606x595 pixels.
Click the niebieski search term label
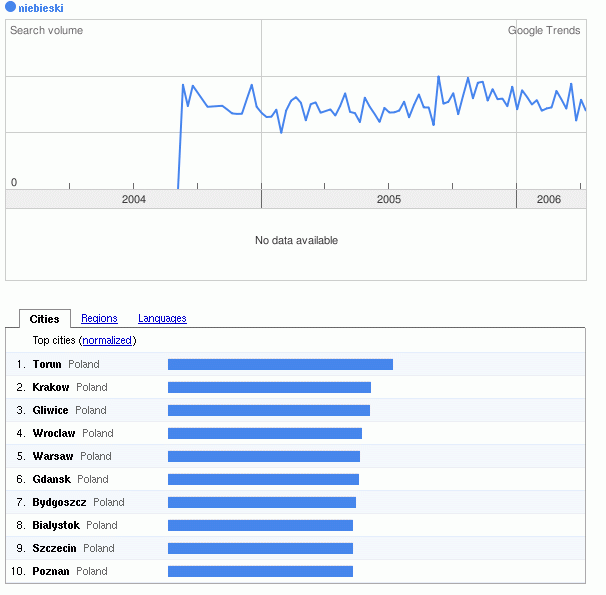pyautogui.click(x=41, y=8)
